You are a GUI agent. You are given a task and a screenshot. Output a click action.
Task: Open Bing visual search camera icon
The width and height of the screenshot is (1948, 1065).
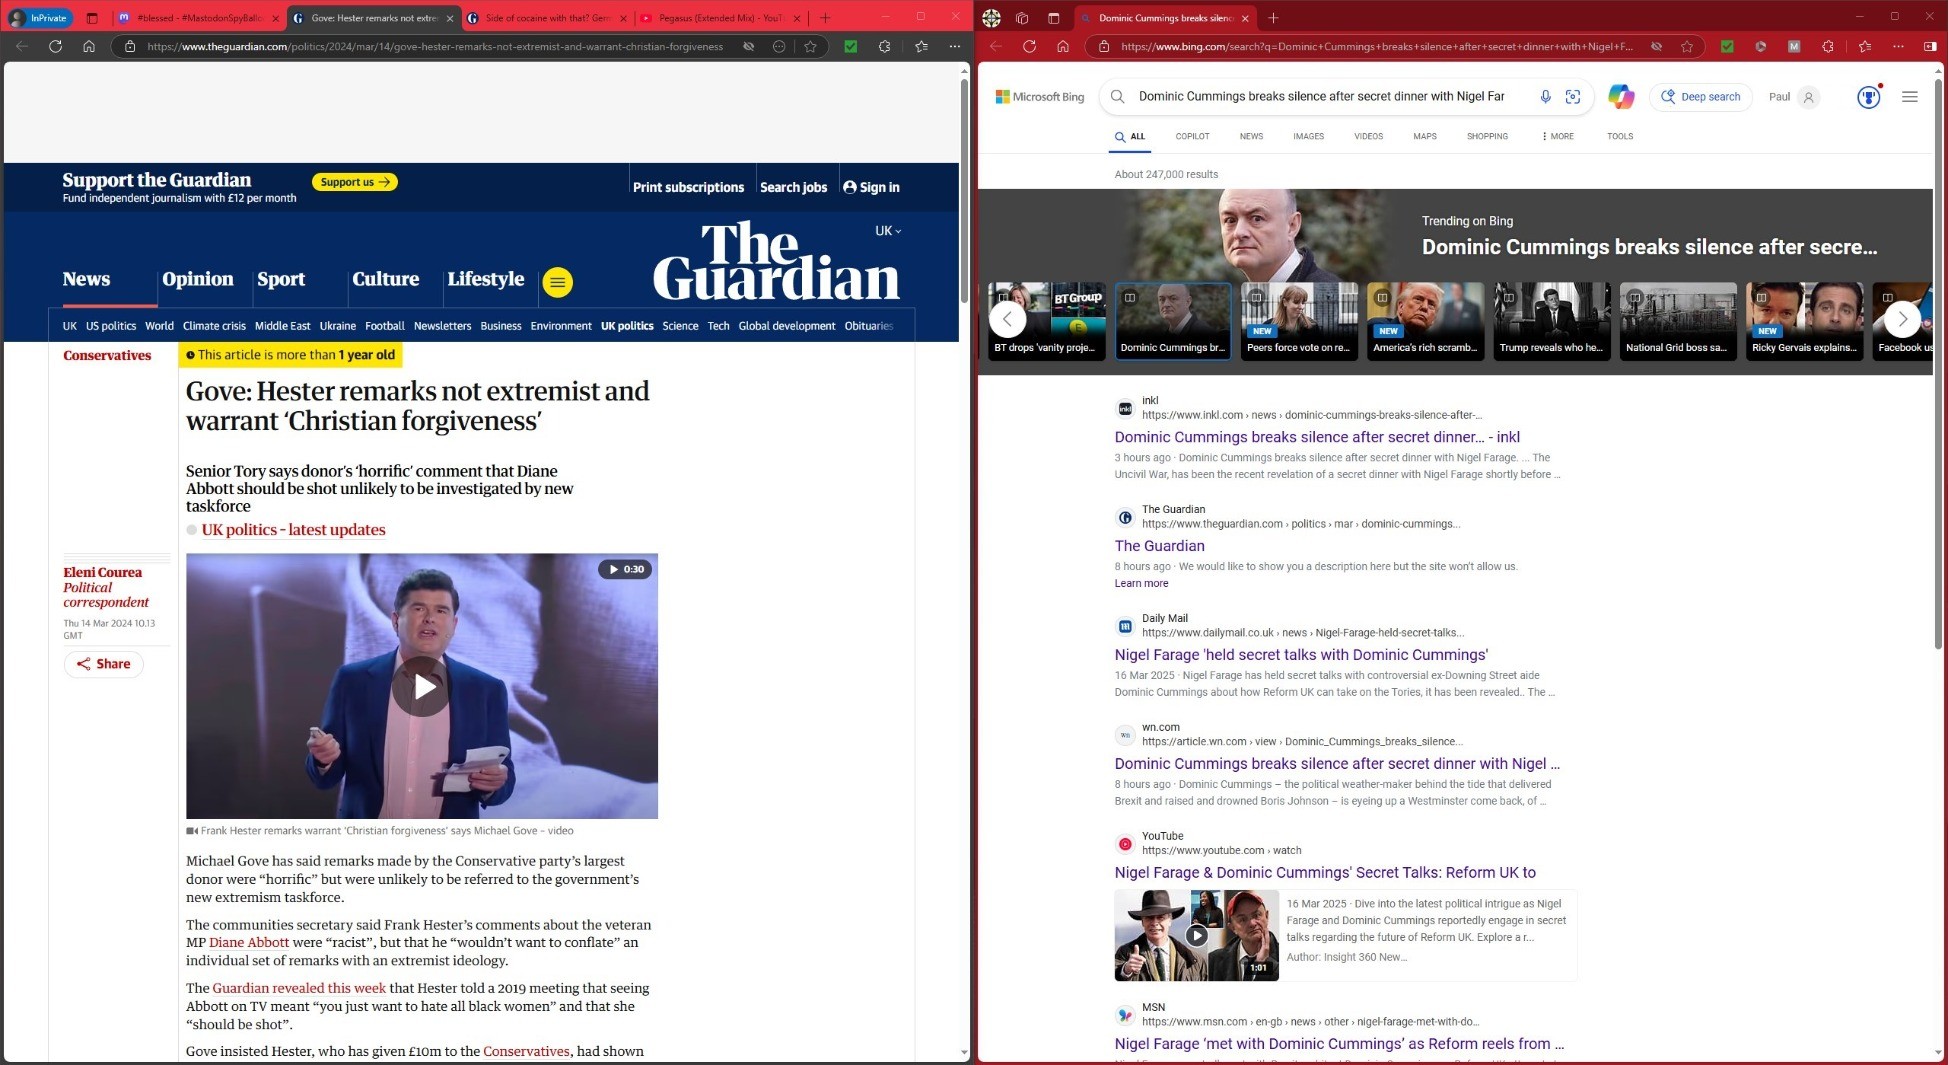click(x=1573, y=97)
